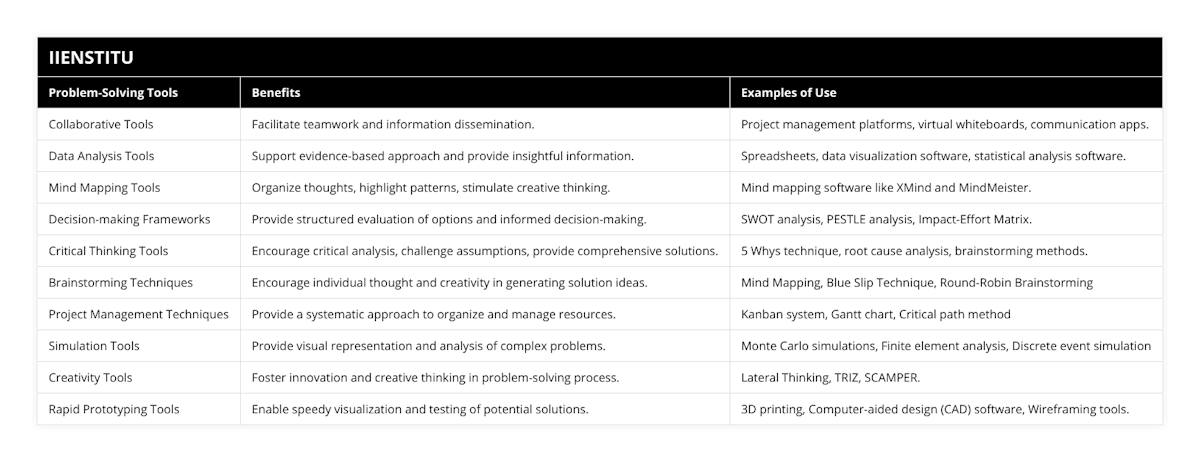The width and height of the screenshot is (1200, 462).
Task: Click the Creativity Tools row label
Action: (90, 378)
